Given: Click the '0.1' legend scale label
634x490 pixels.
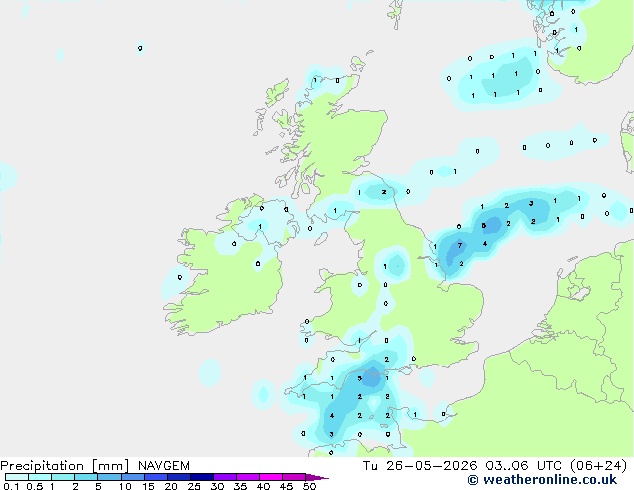Looking at the screenshot, I should pos(10,486).
